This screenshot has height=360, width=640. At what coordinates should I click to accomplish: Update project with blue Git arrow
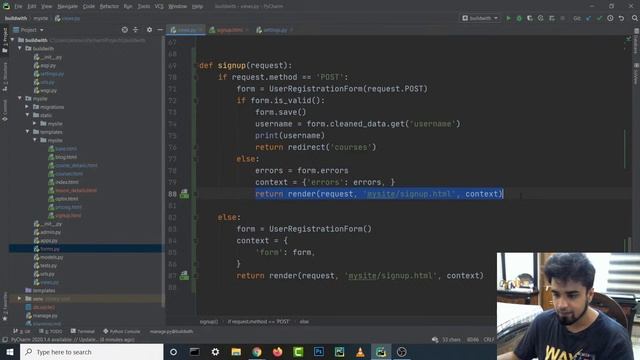point(588,18)
